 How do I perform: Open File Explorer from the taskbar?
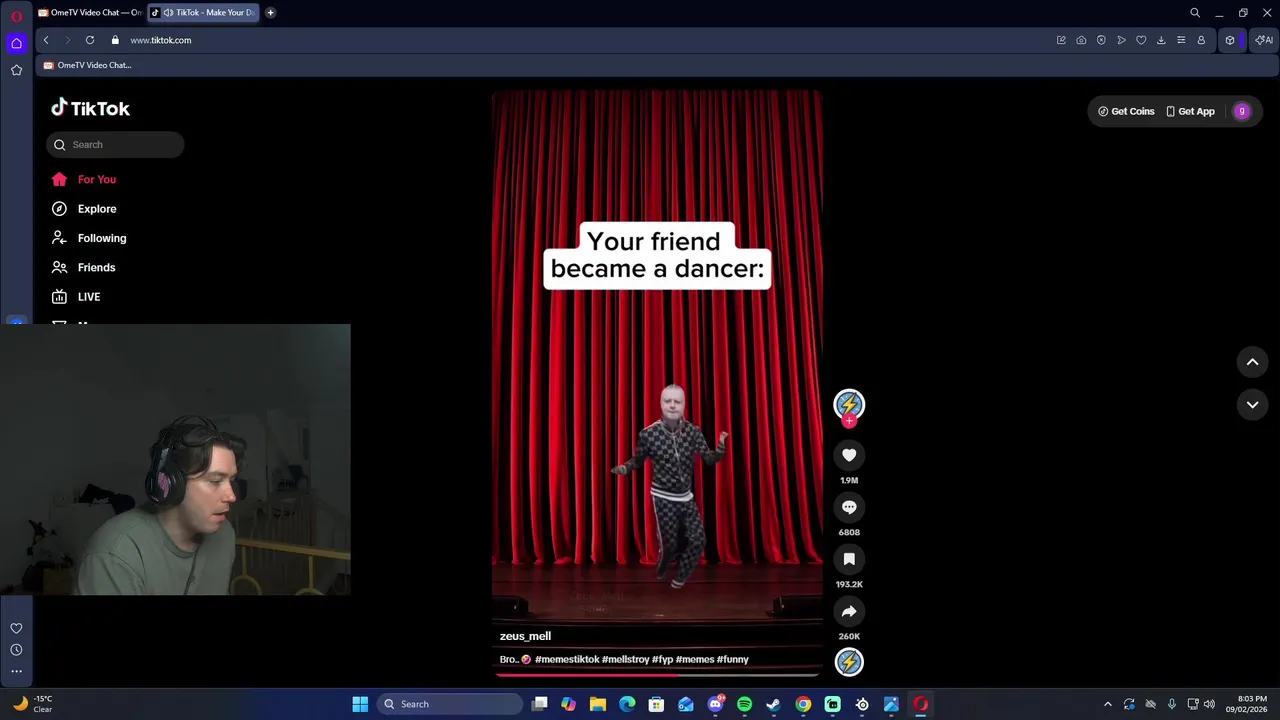[x=598, y=704]
